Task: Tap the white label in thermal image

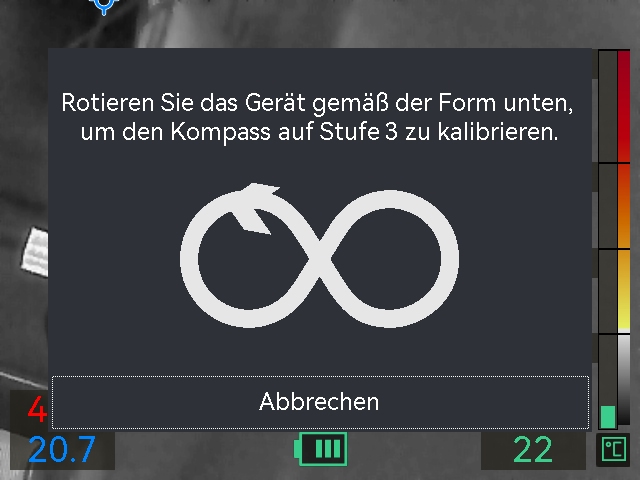Action: click(x=35, y=252)
